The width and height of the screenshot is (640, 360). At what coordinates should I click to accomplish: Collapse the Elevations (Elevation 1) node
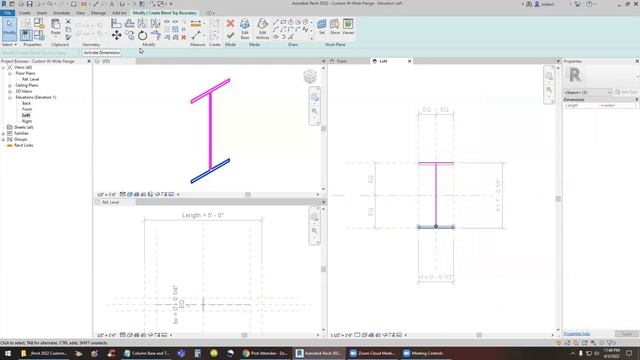[10, 98]
